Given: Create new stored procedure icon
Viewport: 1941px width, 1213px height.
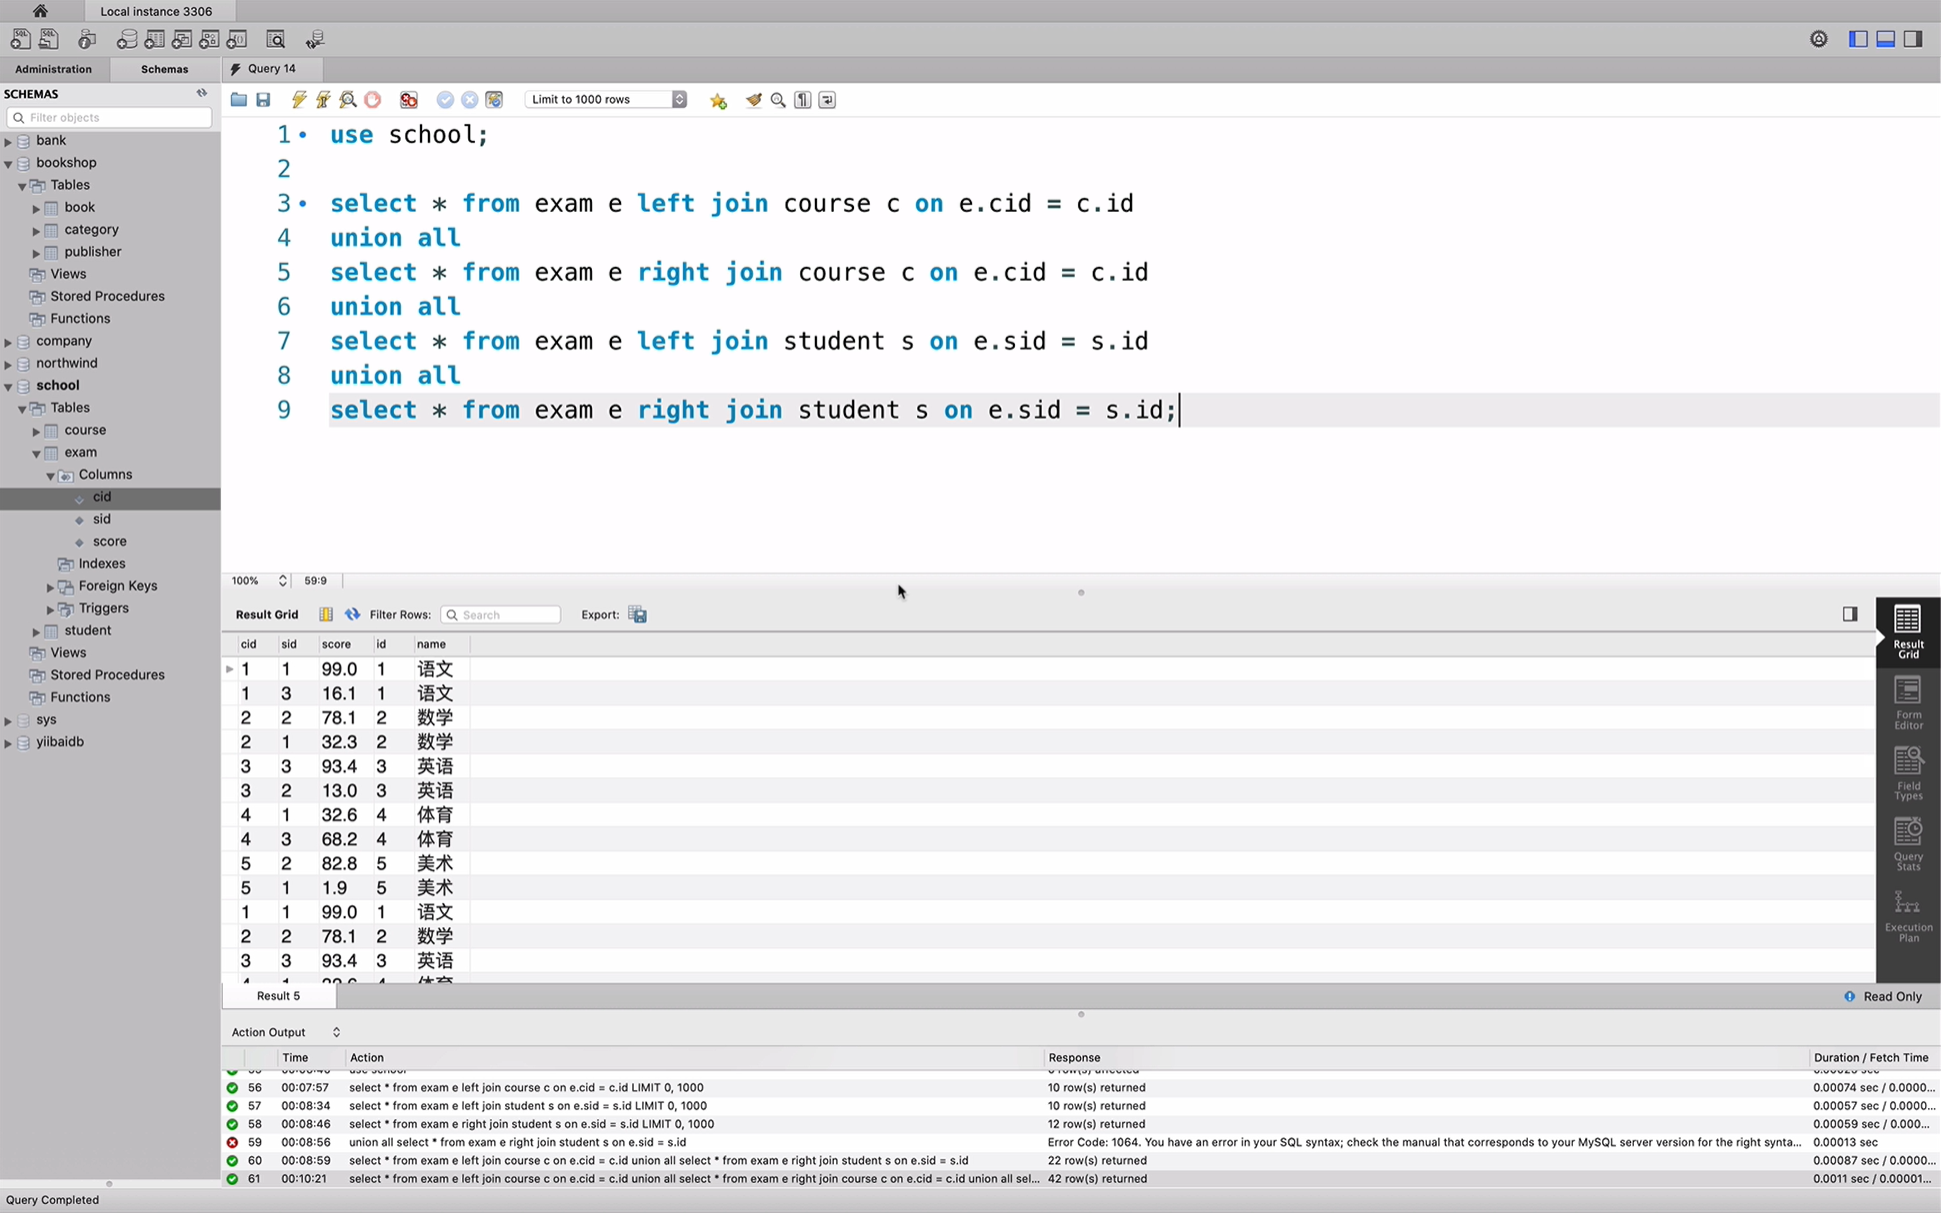Looking at the screenshot, I should tap(209, 39).
